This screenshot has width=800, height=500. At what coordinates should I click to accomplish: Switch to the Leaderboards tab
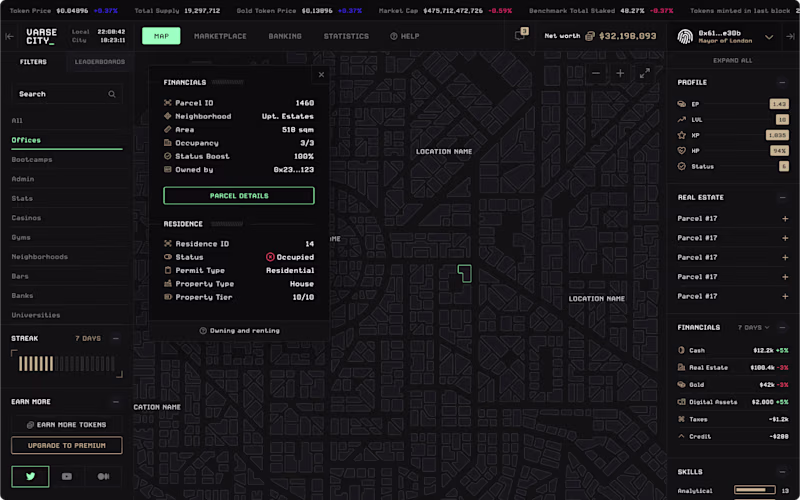coord(100,62)
